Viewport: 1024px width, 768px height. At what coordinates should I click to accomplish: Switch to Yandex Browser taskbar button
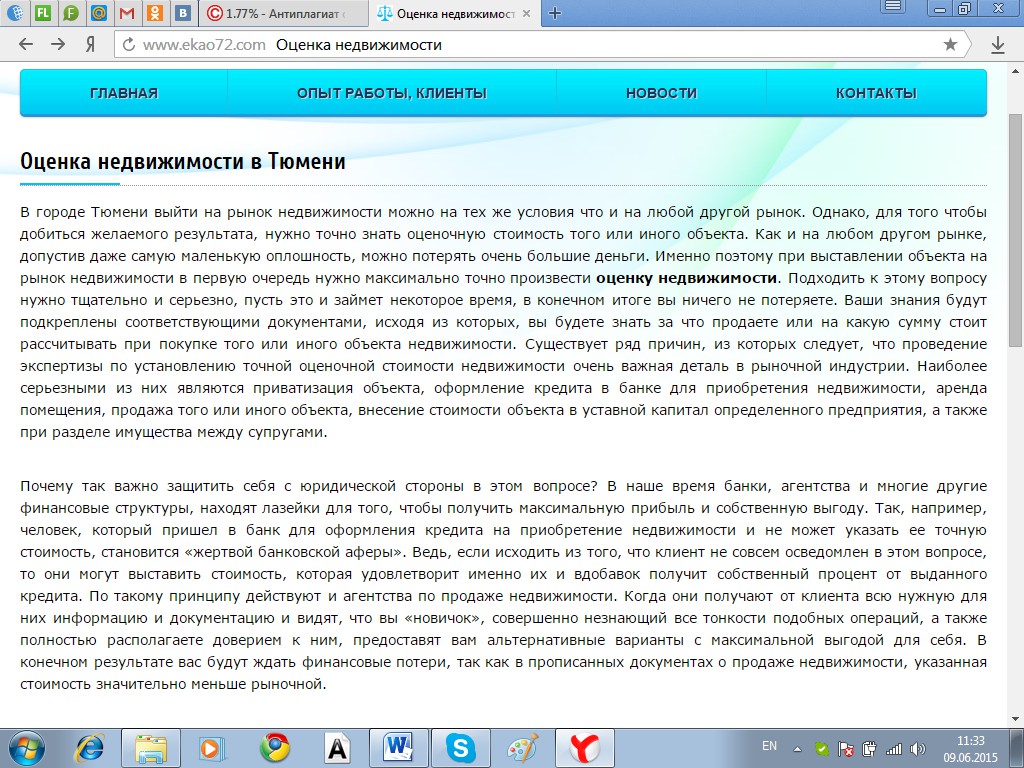(x=584, y=748)
